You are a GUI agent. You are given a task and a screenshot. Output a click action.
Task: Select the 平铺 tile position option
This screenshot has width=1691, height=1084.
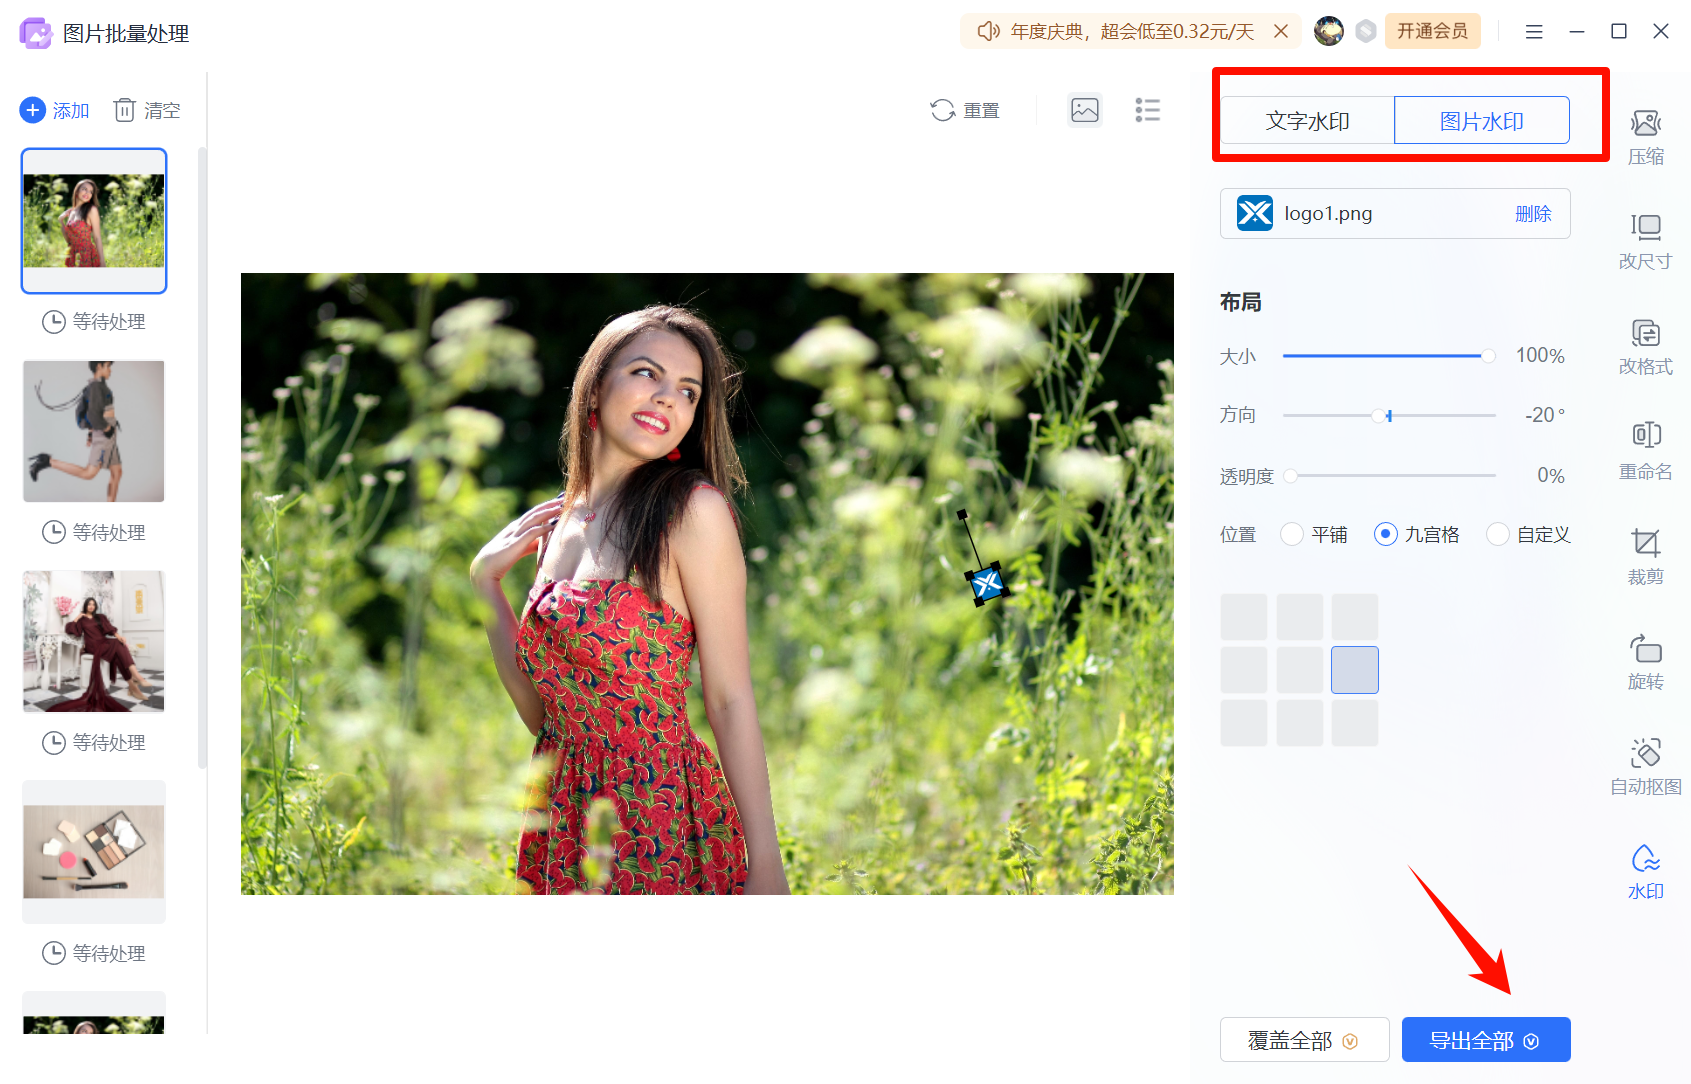(x=1292, y=535)
